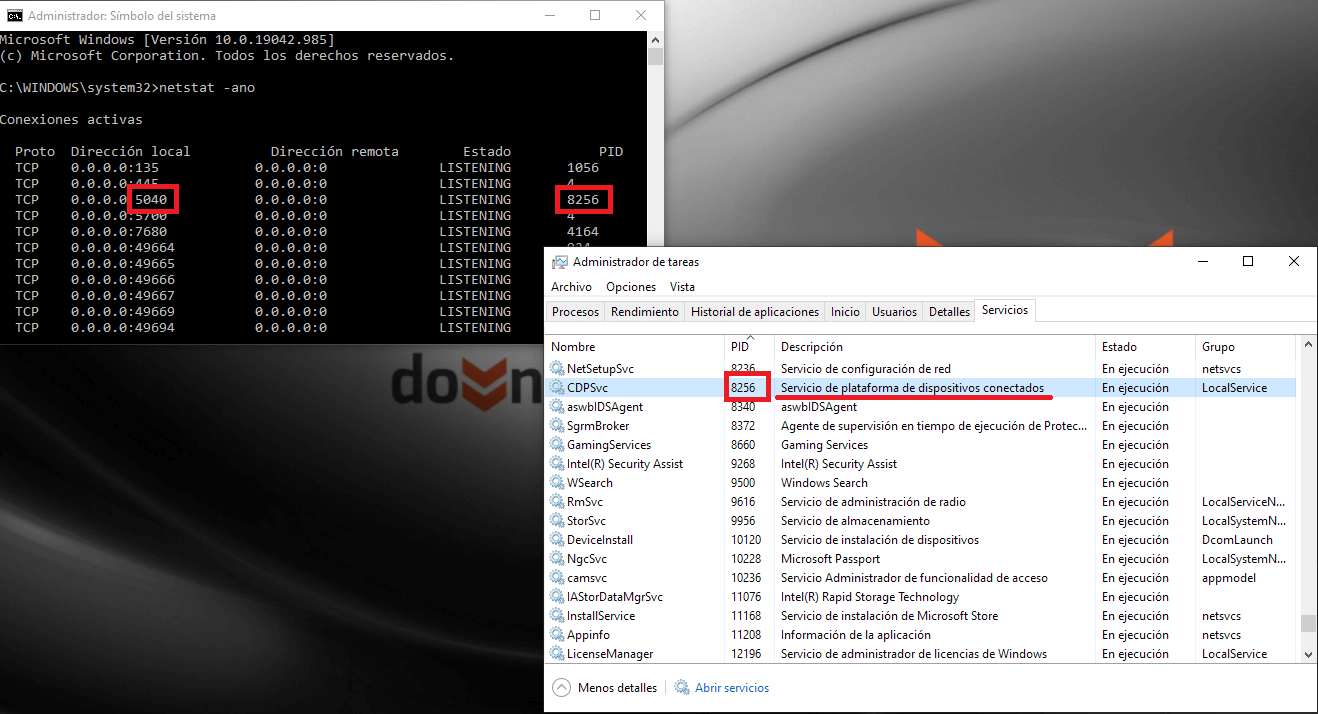This screenshot has width=1318, height=714.
Task: Click the Command Prompt scrollbar up arrow
Action: click(x=655, y=39)
